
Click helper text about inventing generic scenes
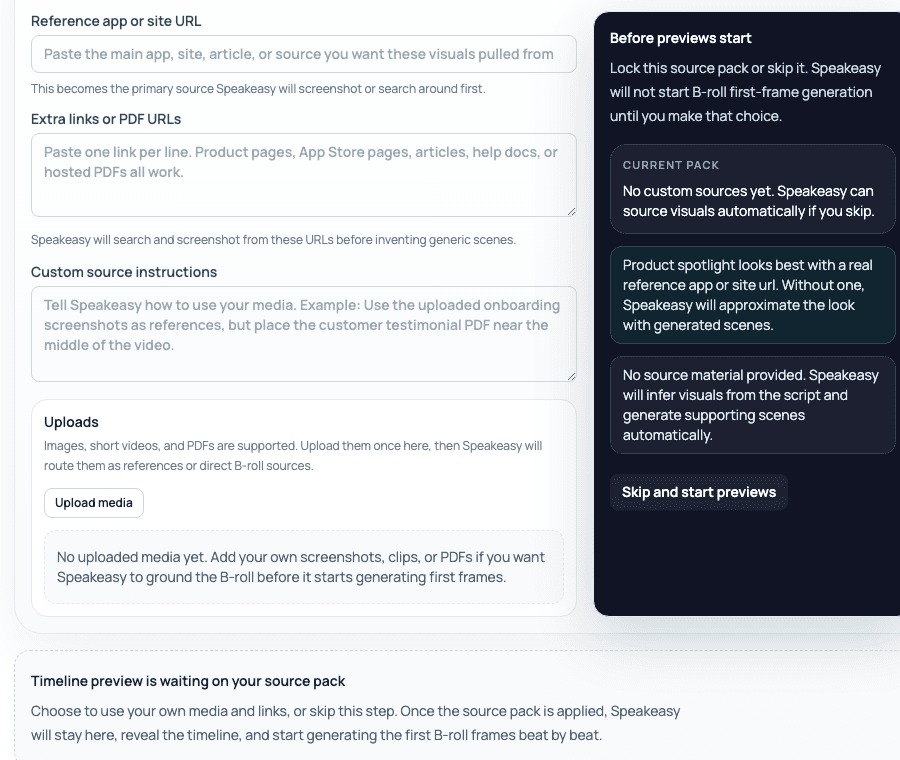[273, 240]
